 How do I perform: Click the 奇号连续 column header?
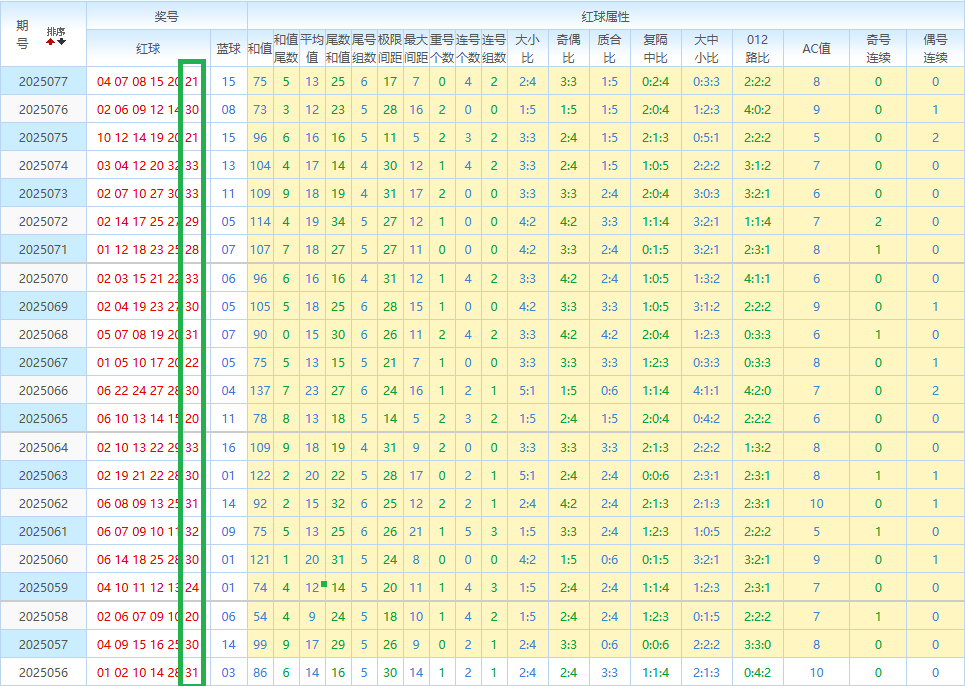click(878, 49)
